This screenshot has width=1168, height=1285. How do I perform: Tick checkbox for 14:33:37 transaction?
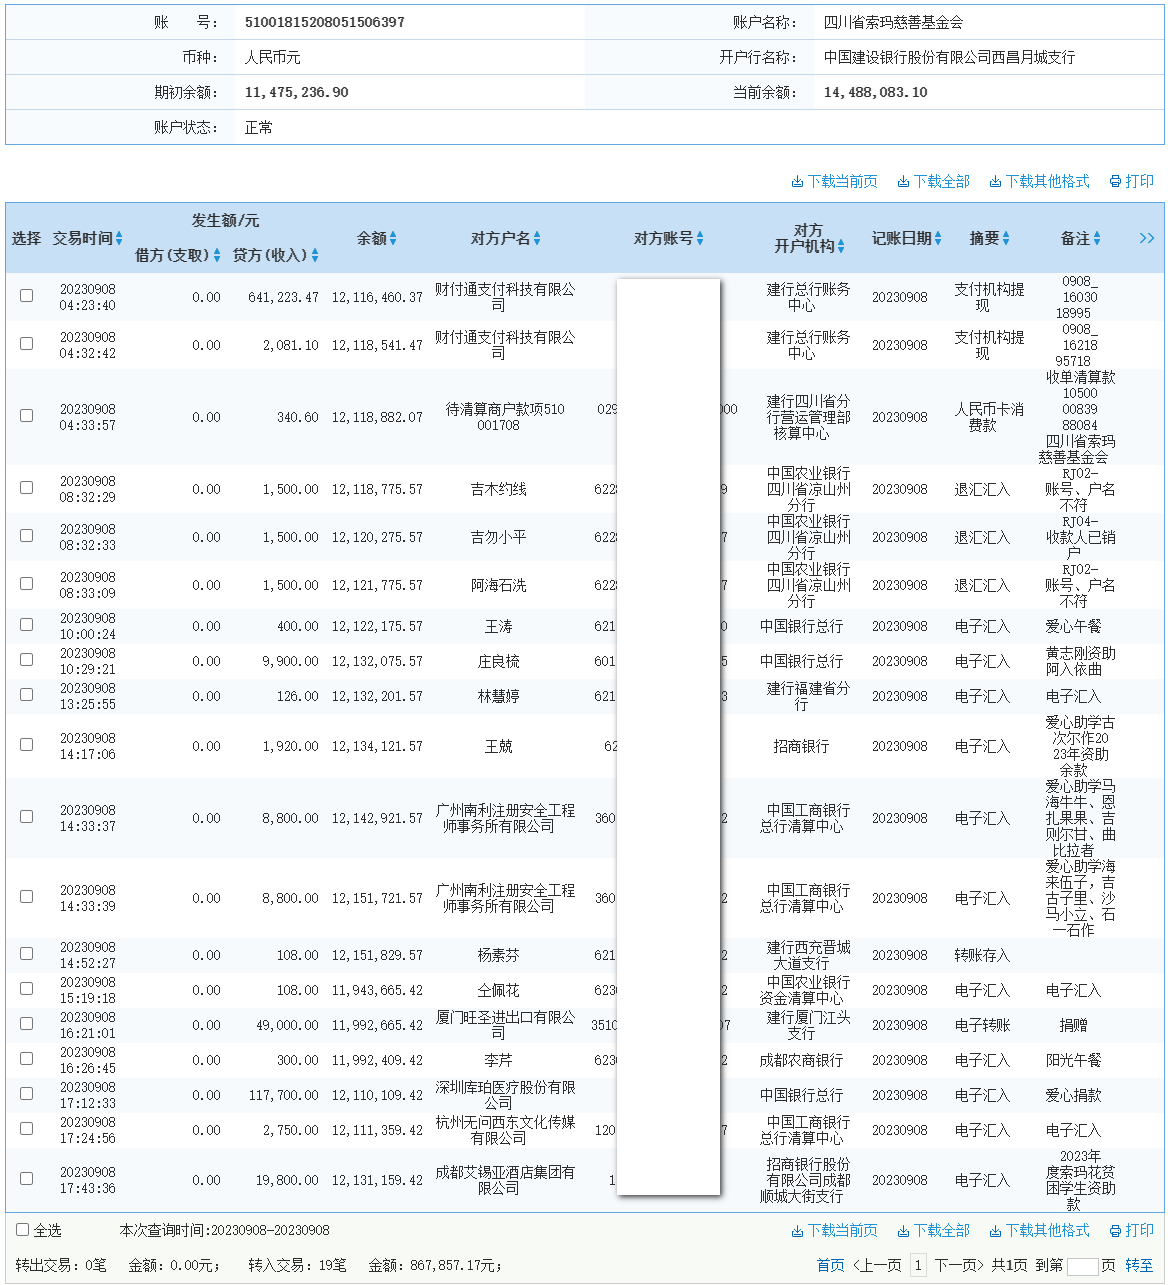pyautogui.click(x=27, y=817)
